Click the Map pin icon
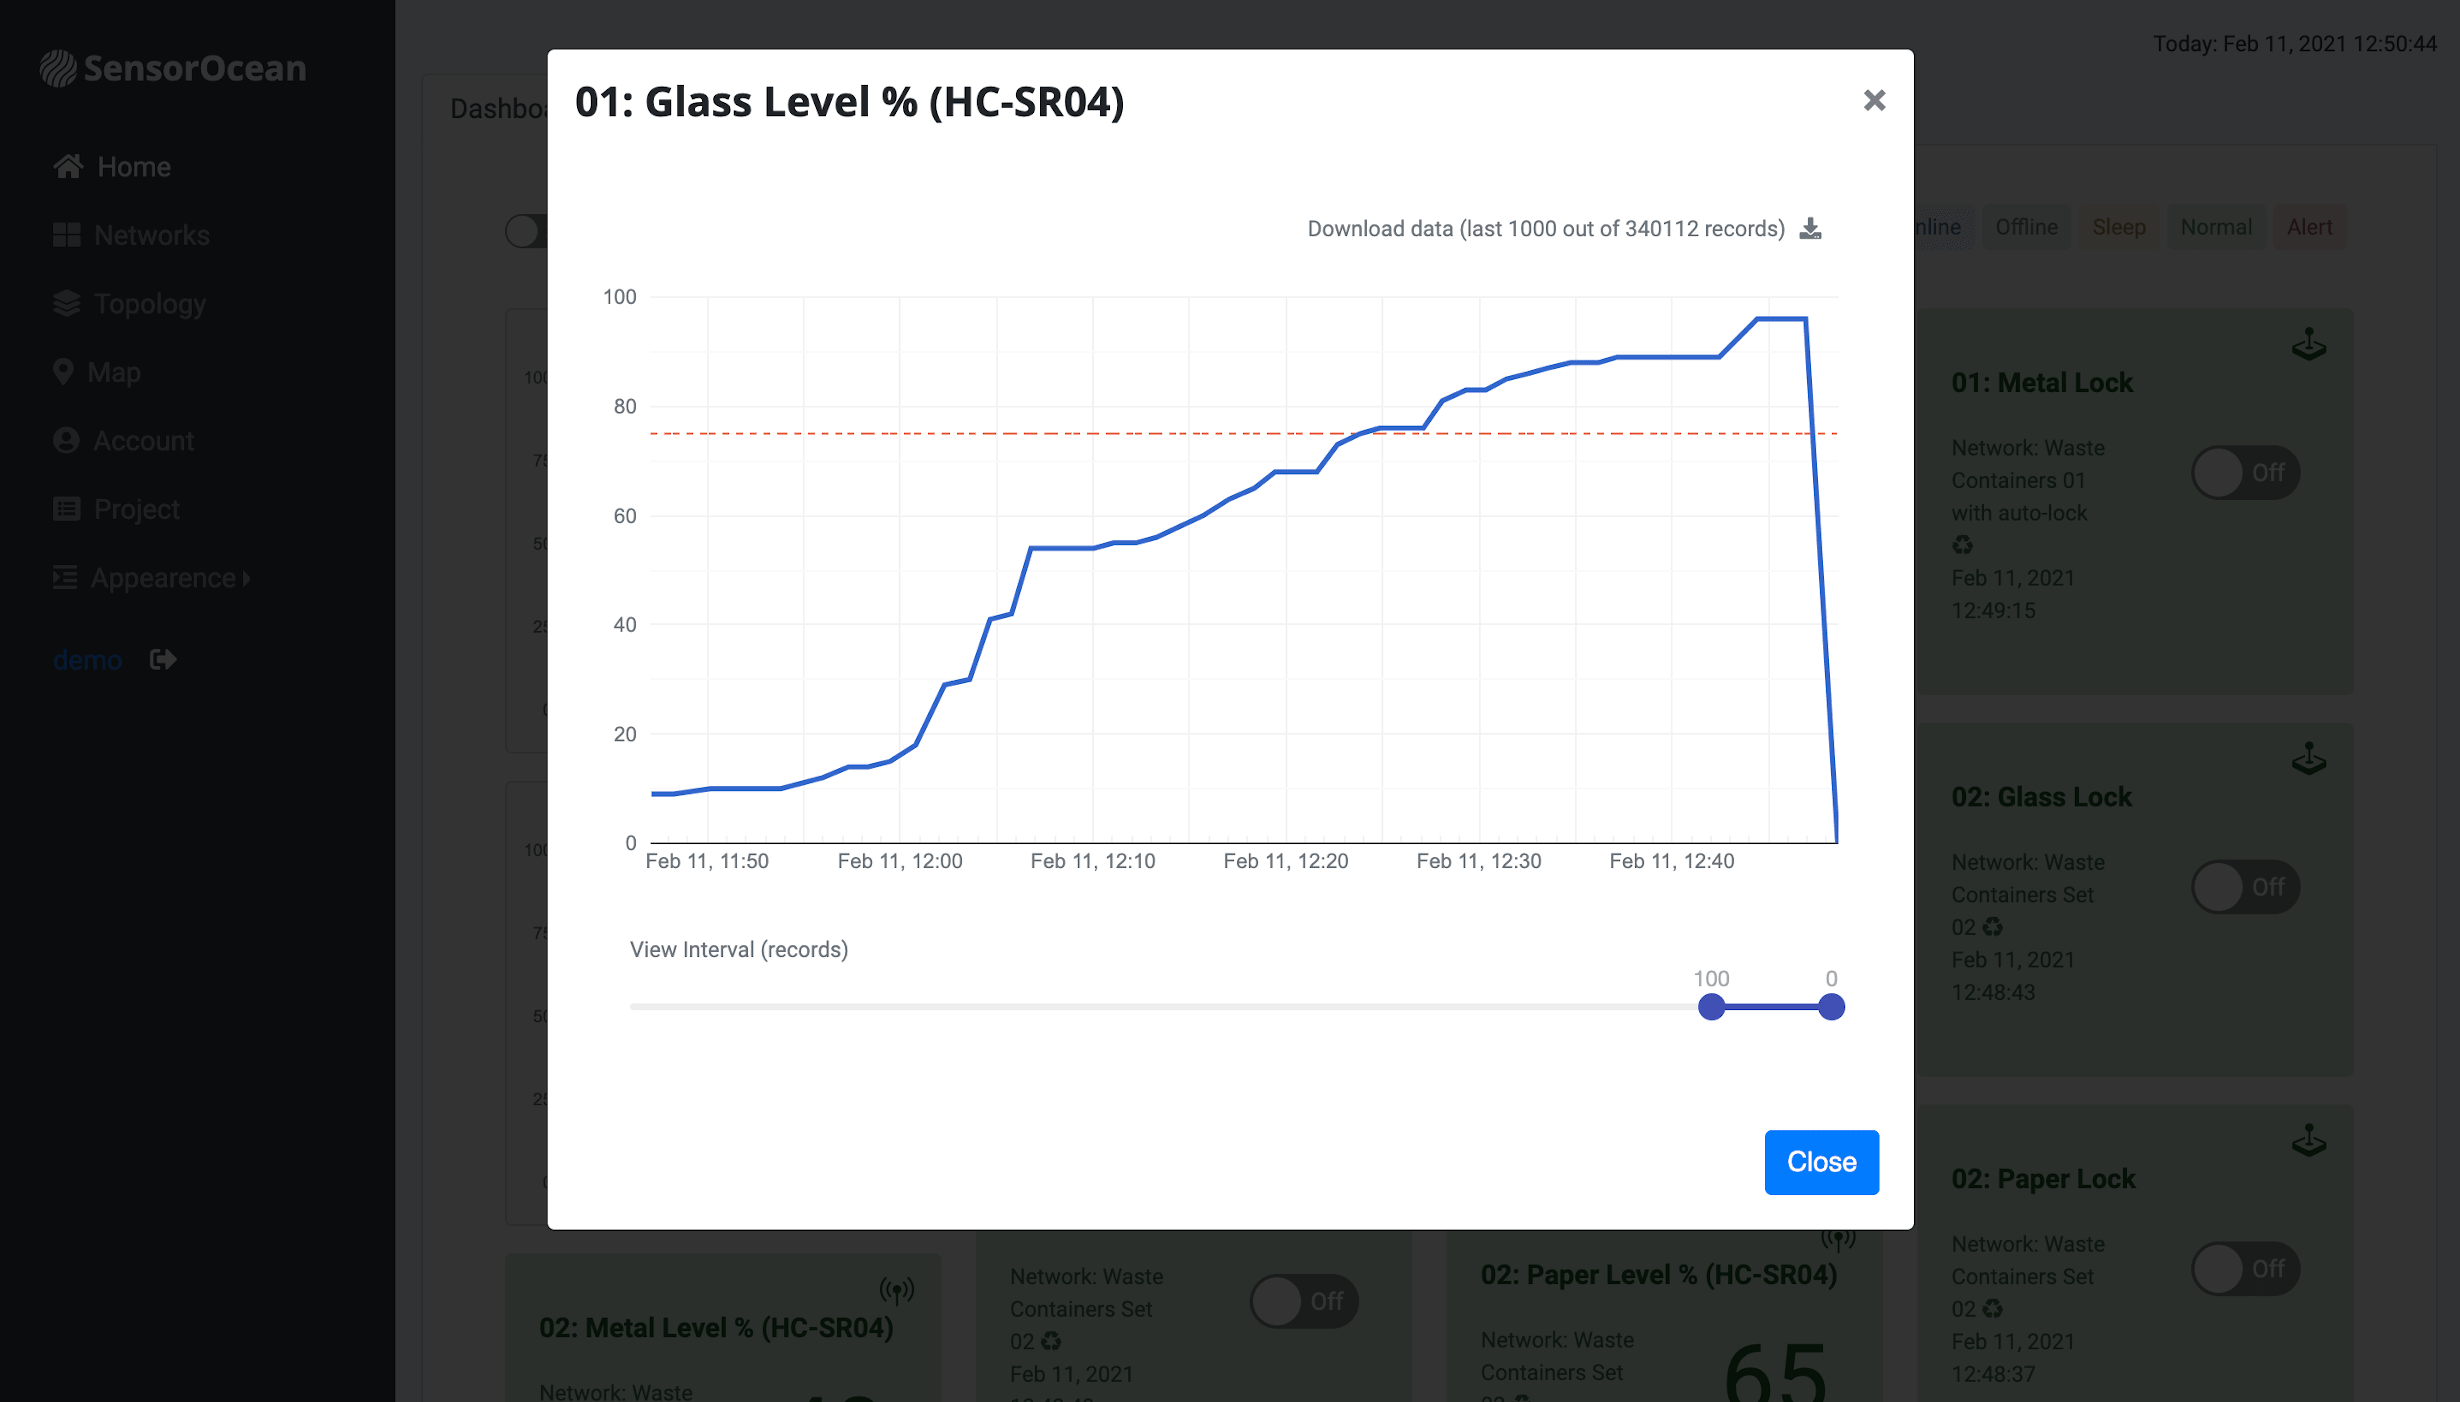This screenshot has width=2460, height=1402. pyautogui.click(x=63, y=372)
